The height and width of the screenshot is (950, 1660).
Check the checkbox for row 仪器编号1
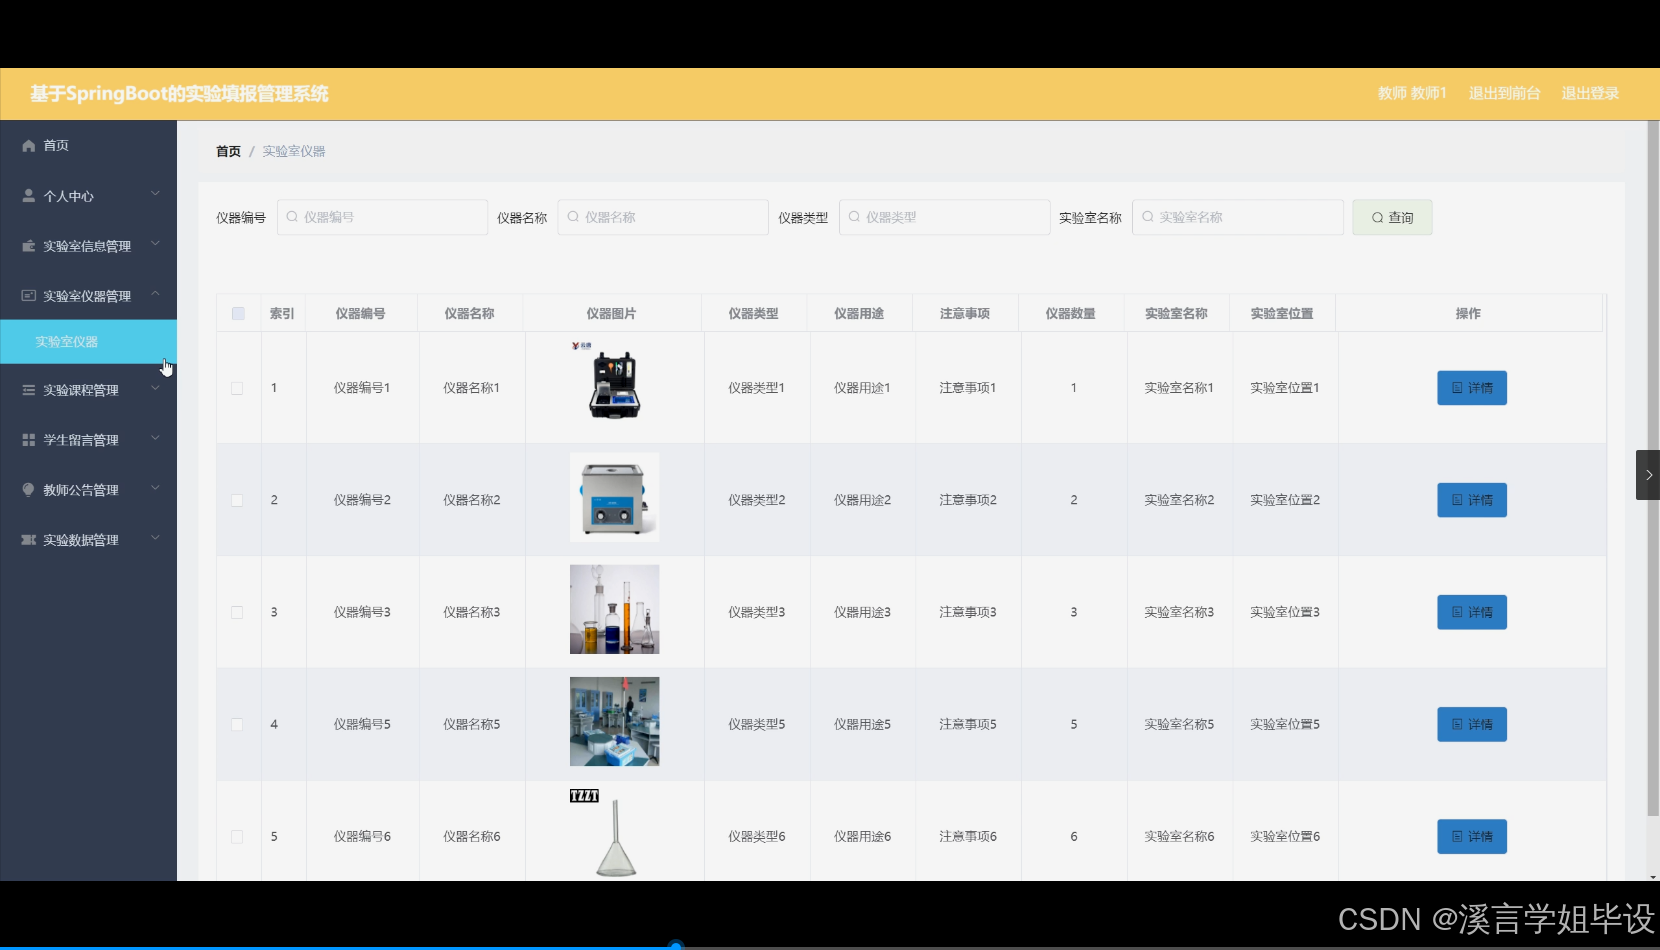[x=237, y=388]
